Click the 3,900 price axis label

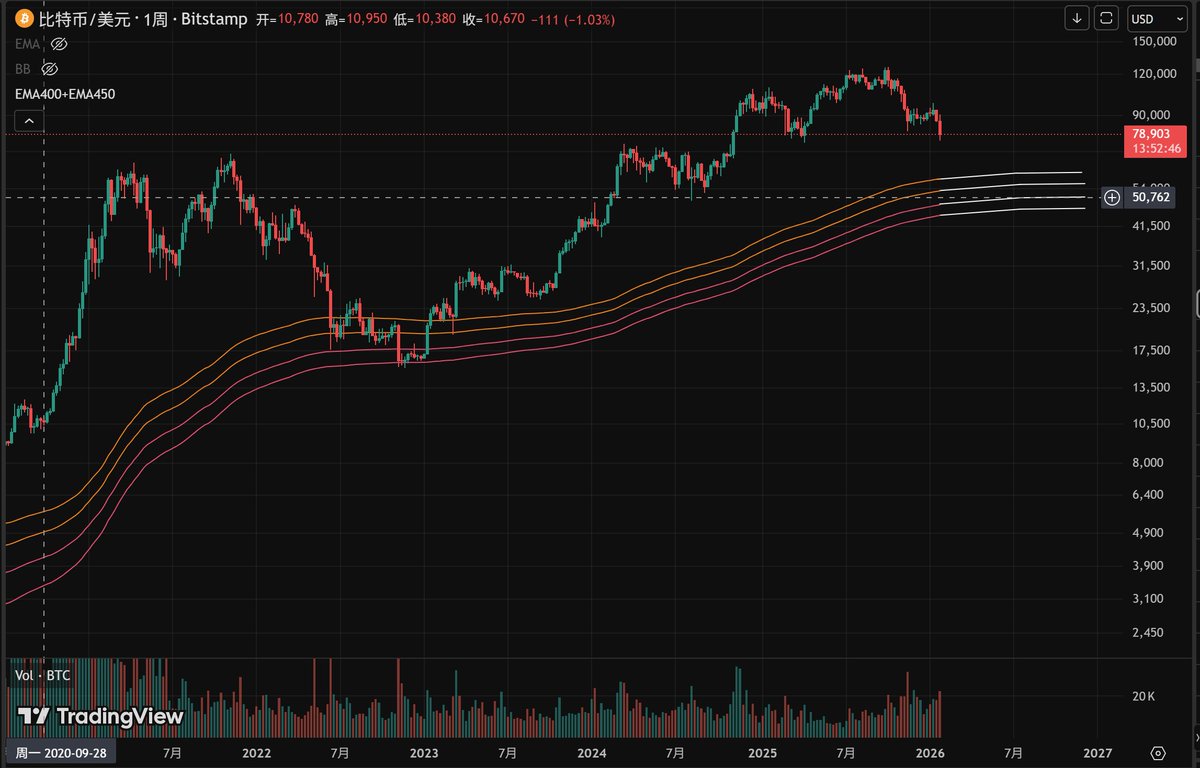tap(1147, 566)
